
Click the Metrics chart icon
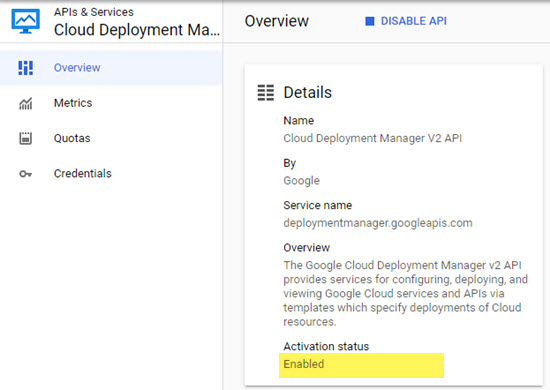coord(26,103)
